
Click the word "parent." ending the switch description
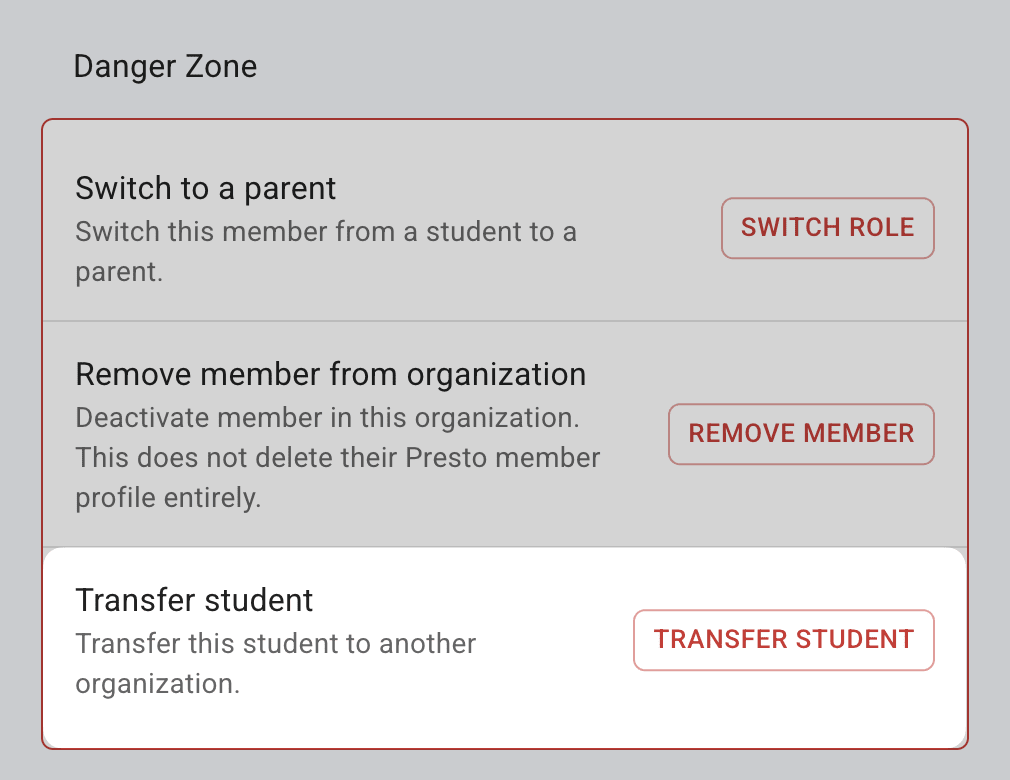pyautogui.click(x=119, y=273)
